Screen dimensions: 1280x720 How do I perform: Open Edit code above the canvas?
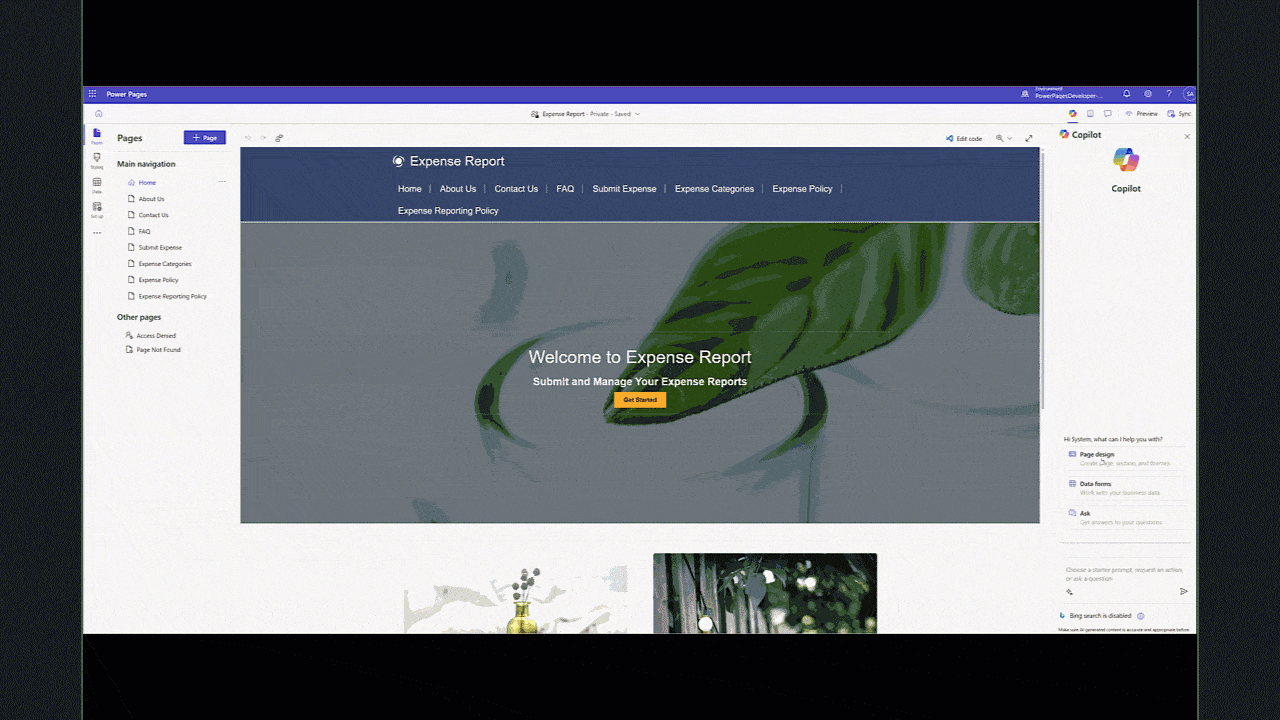click(963, 138)
